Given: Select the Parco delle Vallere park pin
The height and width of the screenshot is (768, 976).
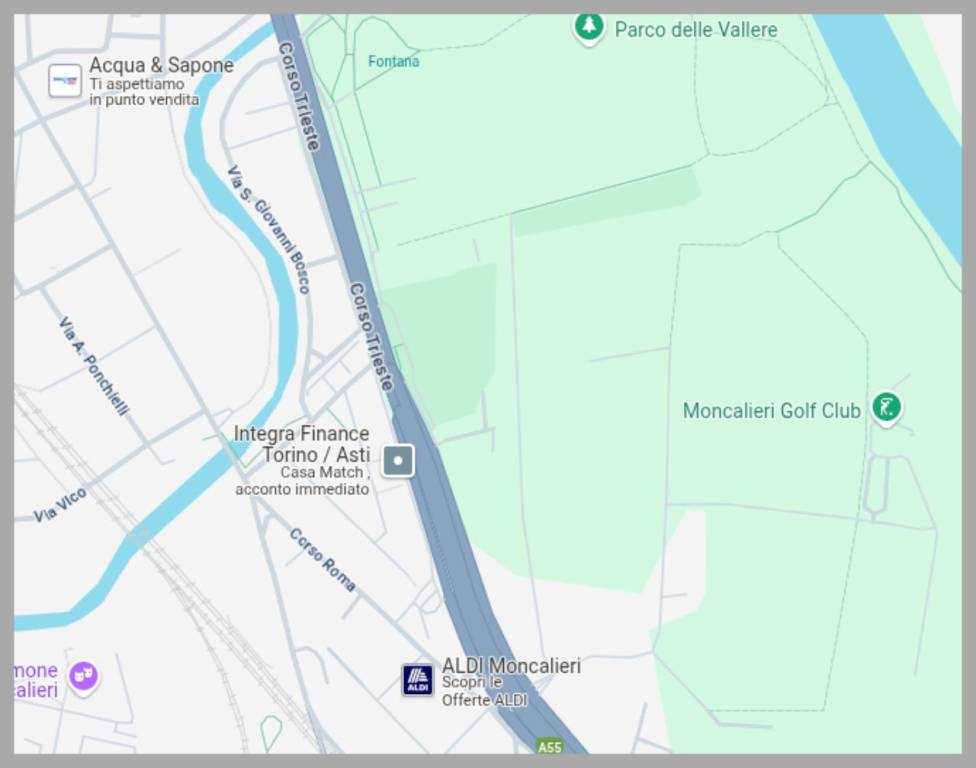Looking at the screenshot, I should [x=589, y=27].
